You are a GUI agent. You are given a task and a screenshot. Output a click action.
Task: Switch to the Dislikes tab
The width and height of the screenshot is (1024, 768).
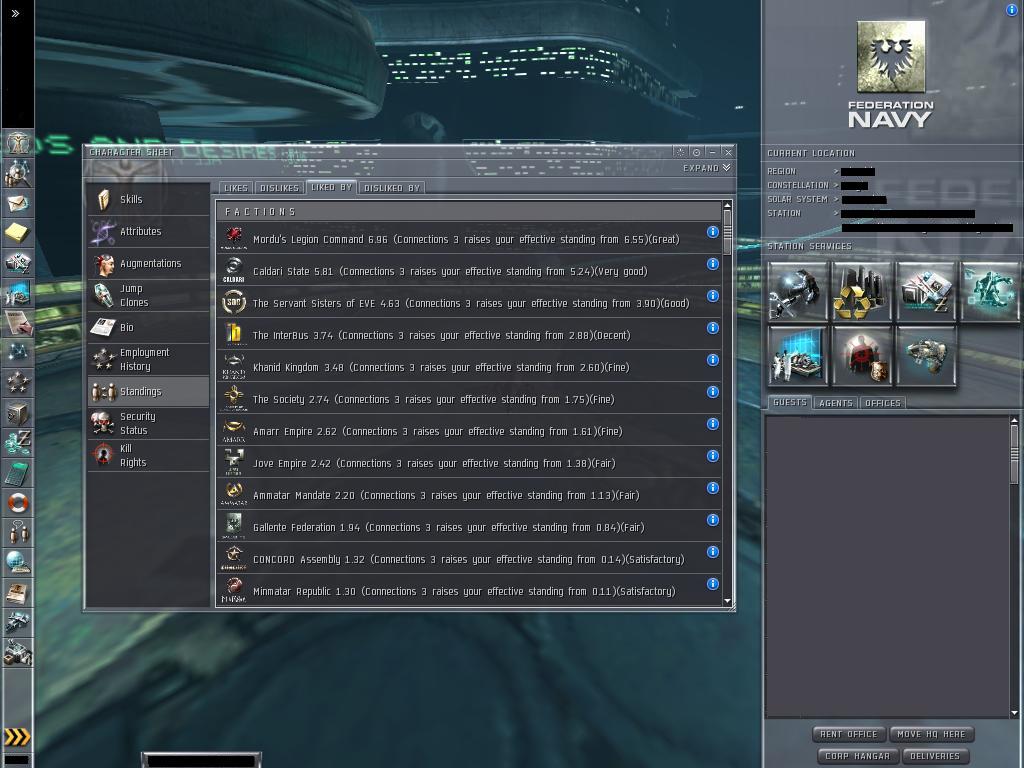pos(279,187)
